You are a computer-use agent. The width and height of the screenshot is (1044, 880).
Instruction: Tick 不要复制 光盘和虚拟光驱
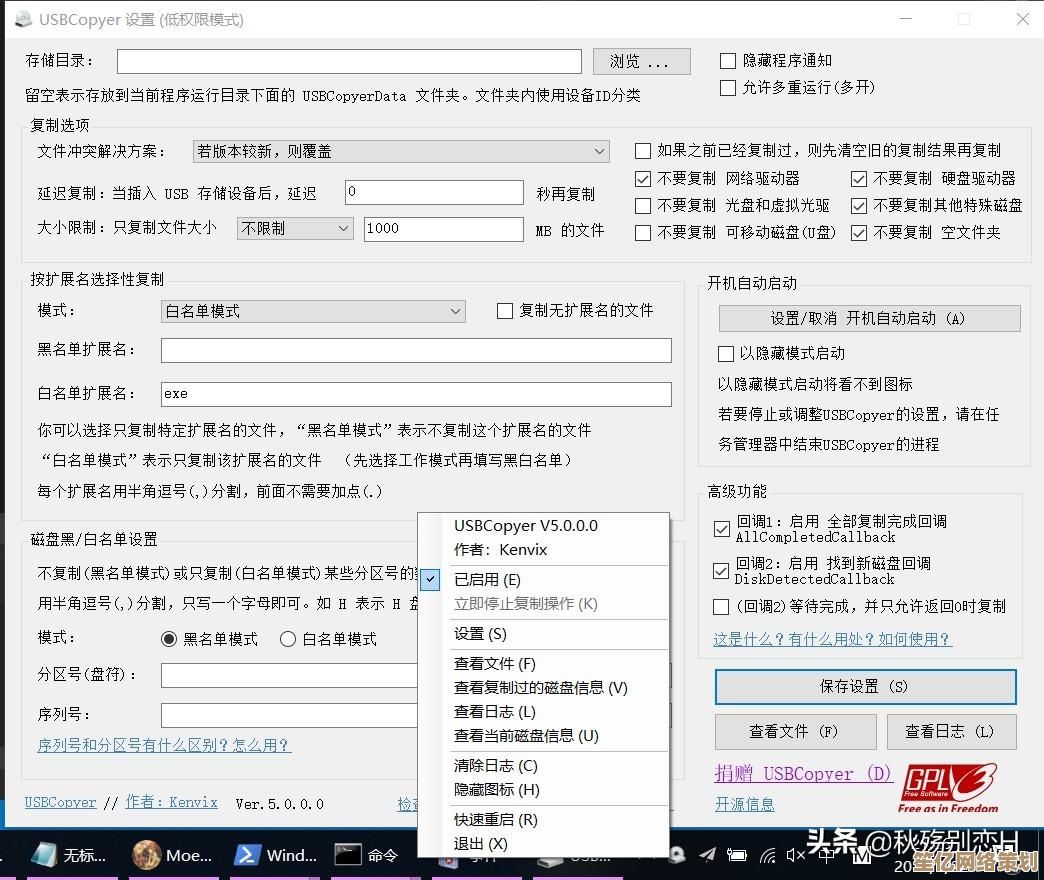tap(643, 206)
